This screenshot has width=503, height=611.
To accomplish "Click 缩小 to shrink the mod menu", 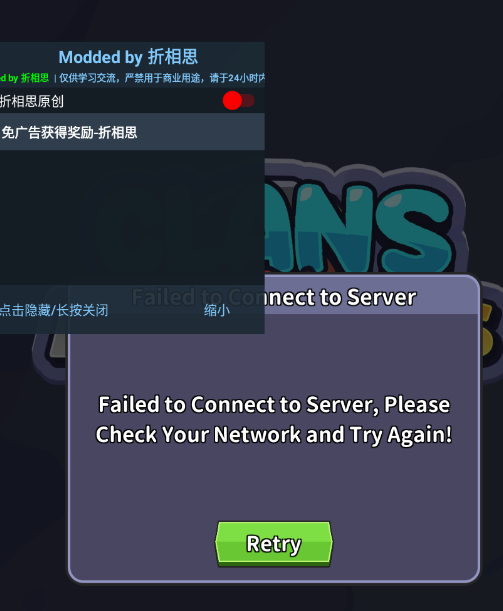I will [217, 311].
